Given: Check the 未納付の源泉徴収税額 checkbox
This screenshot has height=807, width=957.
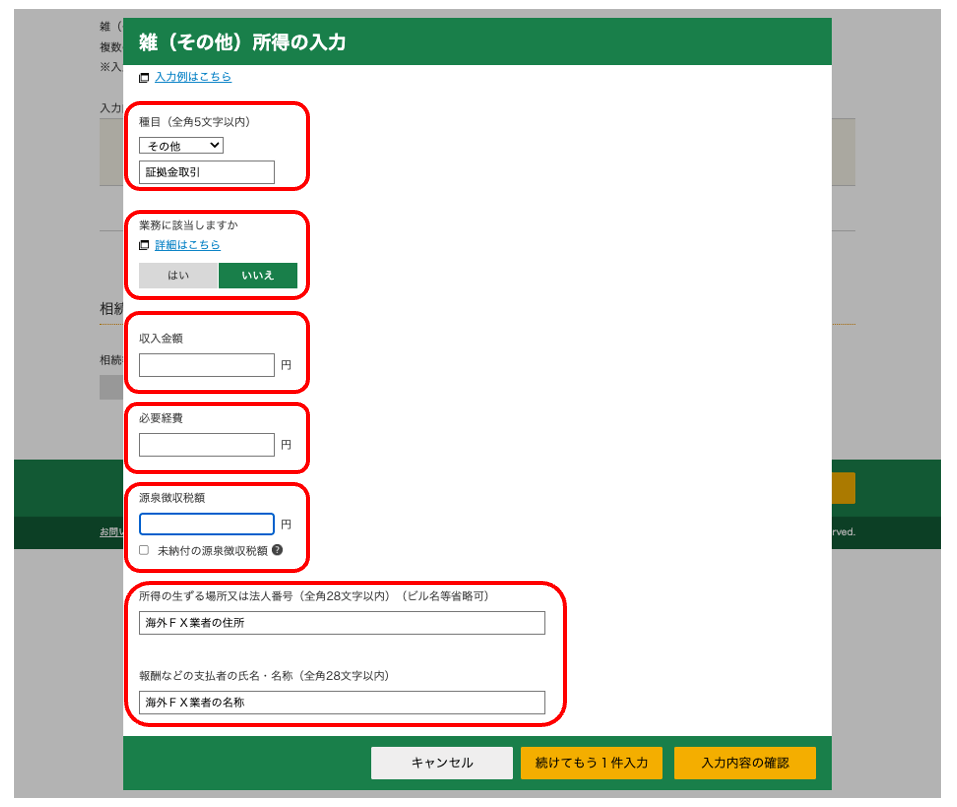Looking at the screenshot, I should tap(144, 550).
